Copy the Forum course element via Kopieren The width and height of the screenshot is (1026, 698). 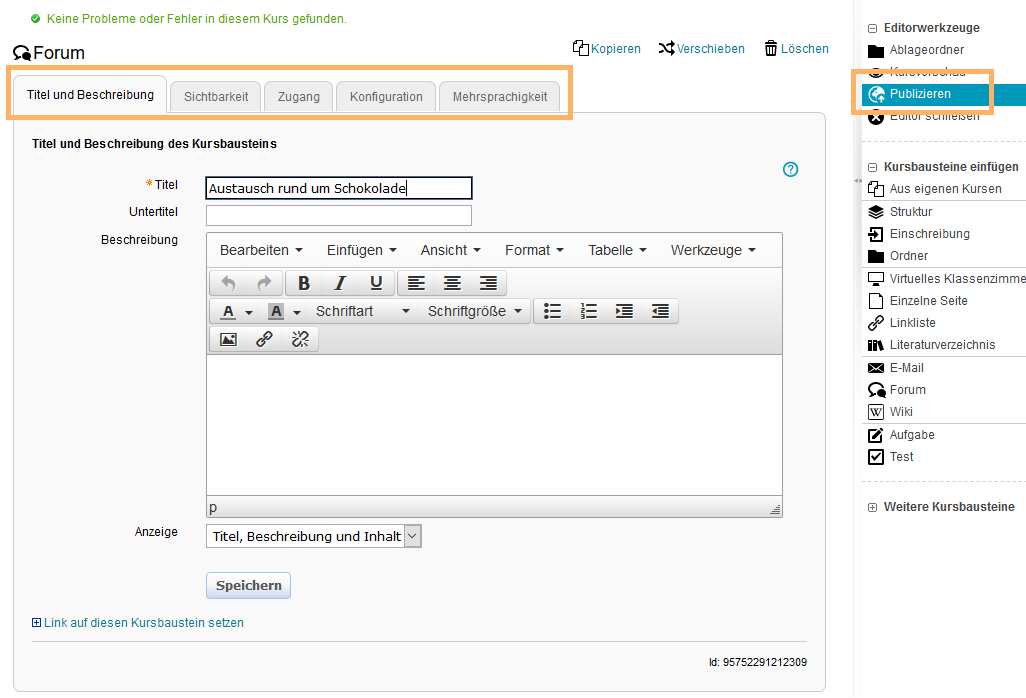[606, 48]
